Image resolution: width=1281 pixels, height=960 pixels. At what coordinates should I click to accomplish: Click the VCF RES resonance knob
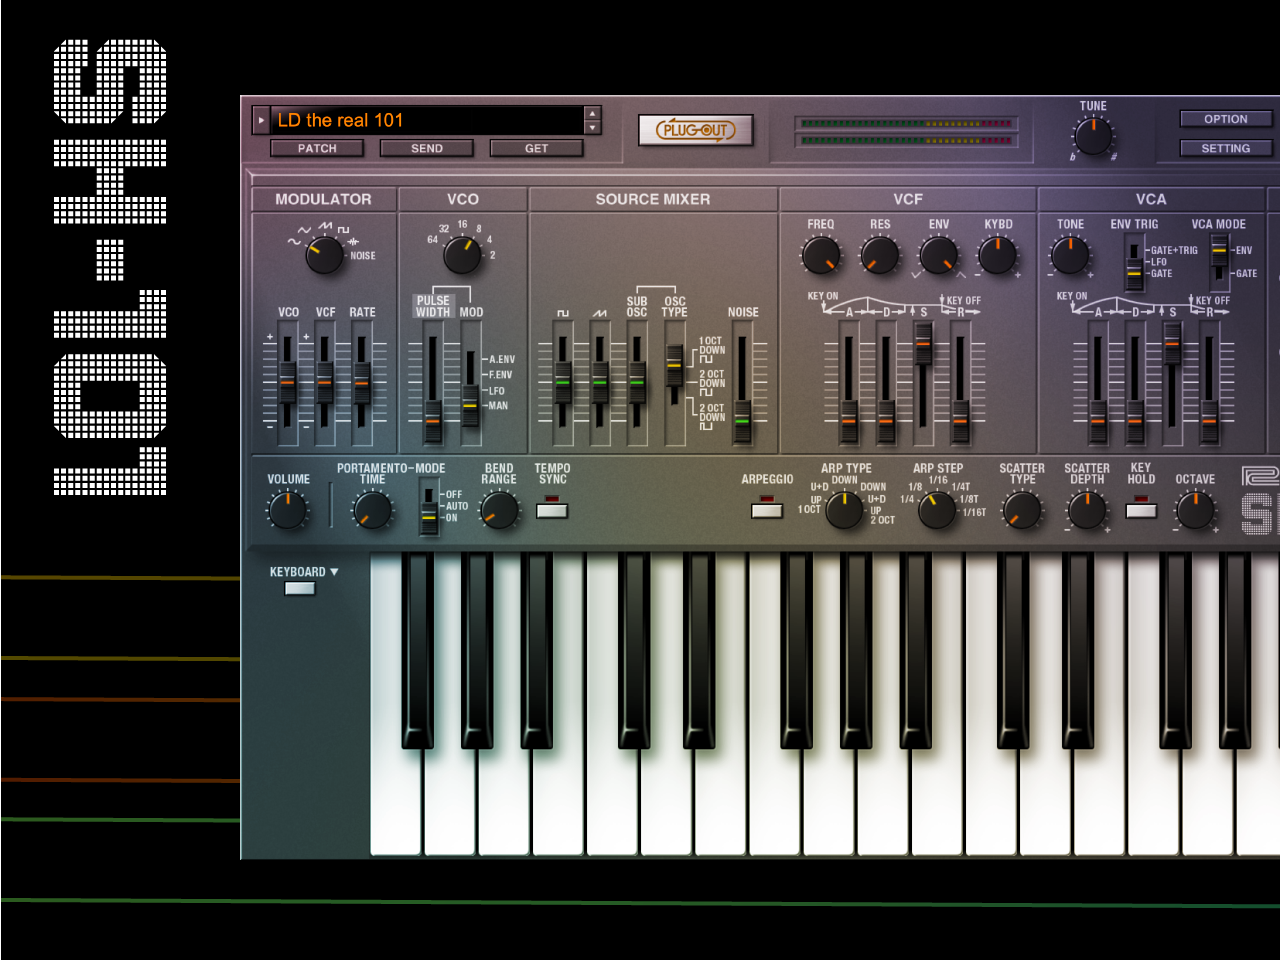point(880,256)
